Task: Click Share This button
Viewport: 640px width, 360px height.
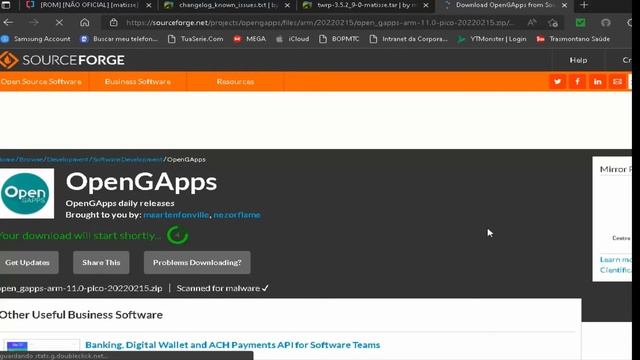Action: click(101, 262)
